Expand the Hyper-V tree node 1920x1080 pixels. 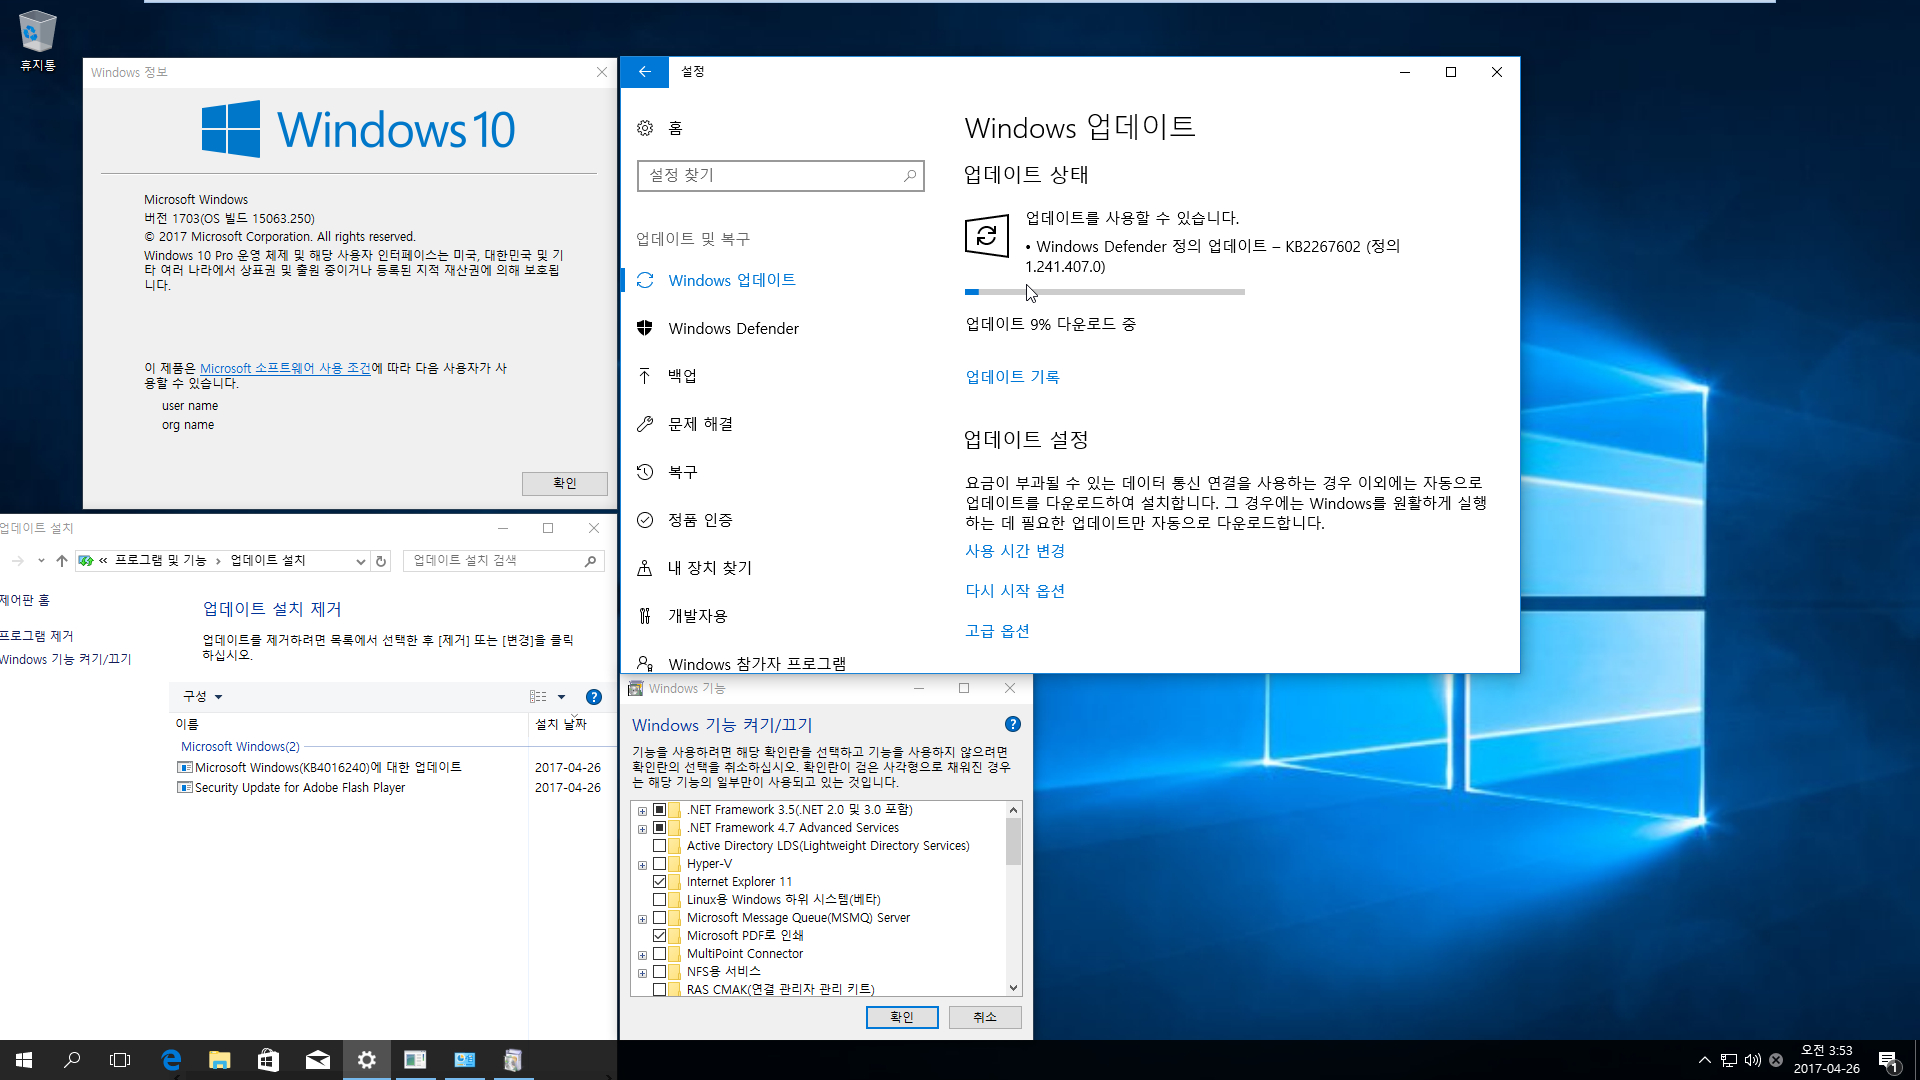(x=642, y=865)
